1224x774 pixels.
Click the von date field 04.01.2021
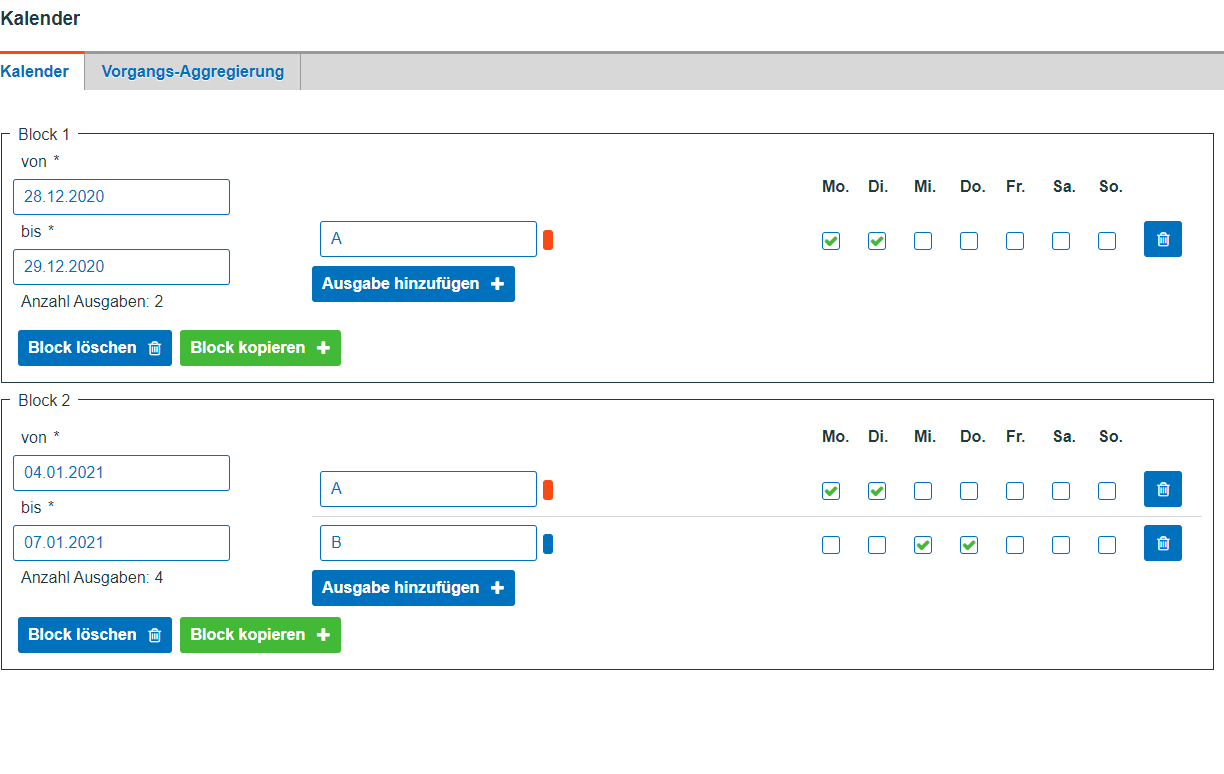coord(121,473)
